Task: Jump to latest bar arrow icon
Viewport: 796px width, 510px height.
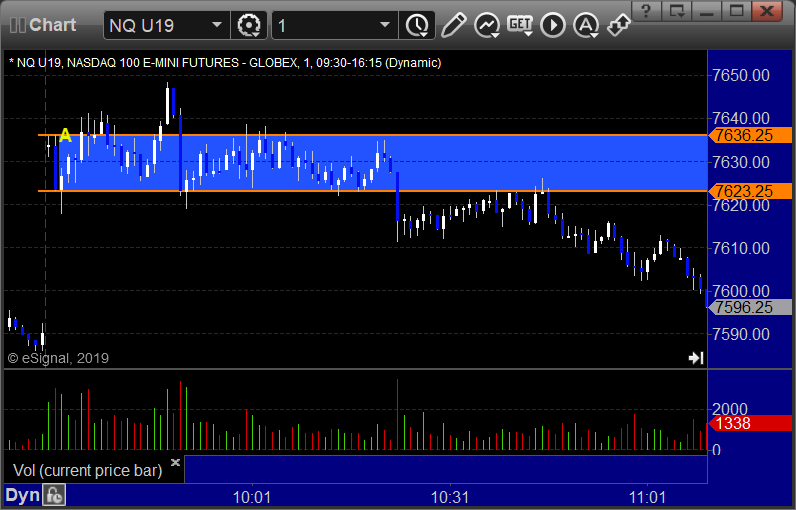Action: [x=695, y=358]
